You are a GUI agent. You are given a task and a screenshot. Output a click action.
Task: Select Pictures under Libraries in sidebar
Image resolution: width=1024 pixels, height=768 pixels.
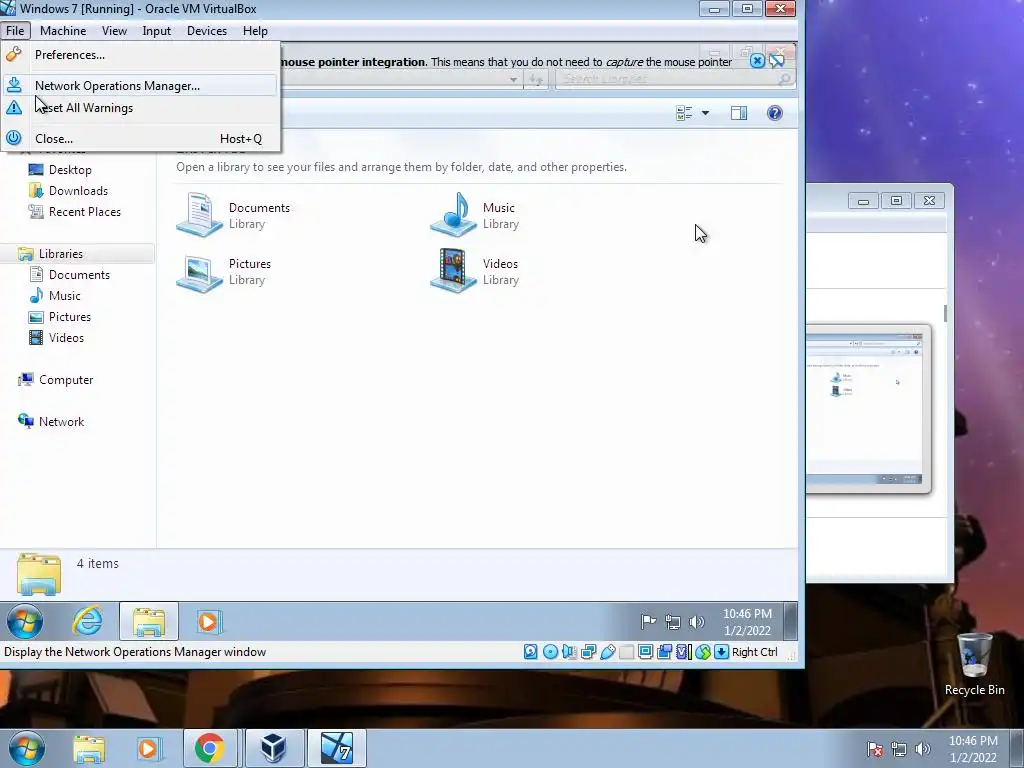pyautogui.click(x=69, y=317)
